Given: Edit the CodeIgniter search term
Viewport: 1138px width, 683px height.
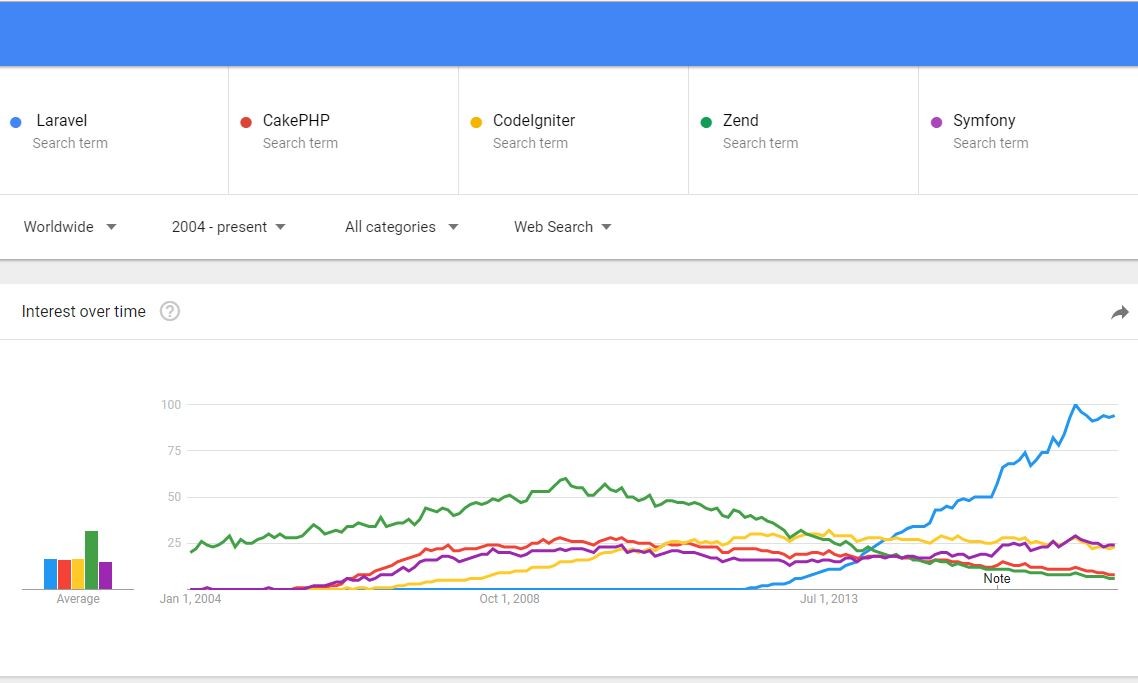Looking at the screenshot, I should pyautogui.click(x=534, y=120).
